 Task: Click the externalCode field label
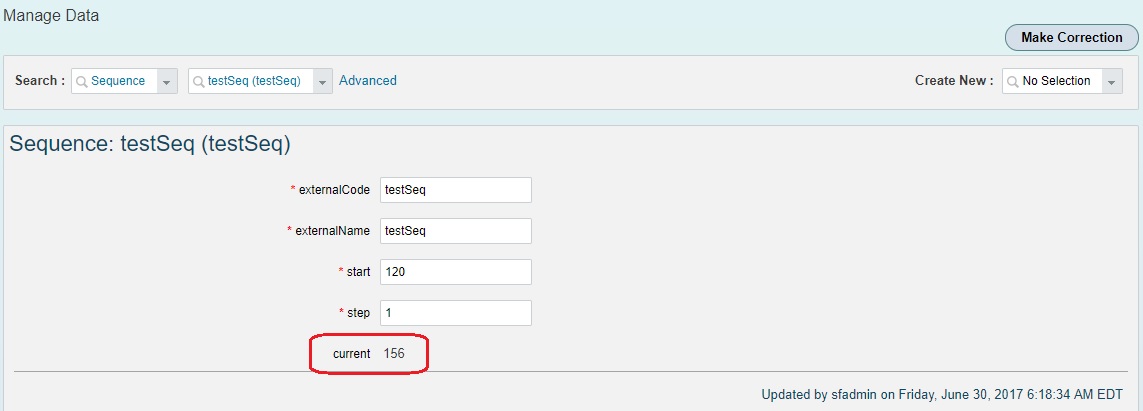click(x=335, y=190)
